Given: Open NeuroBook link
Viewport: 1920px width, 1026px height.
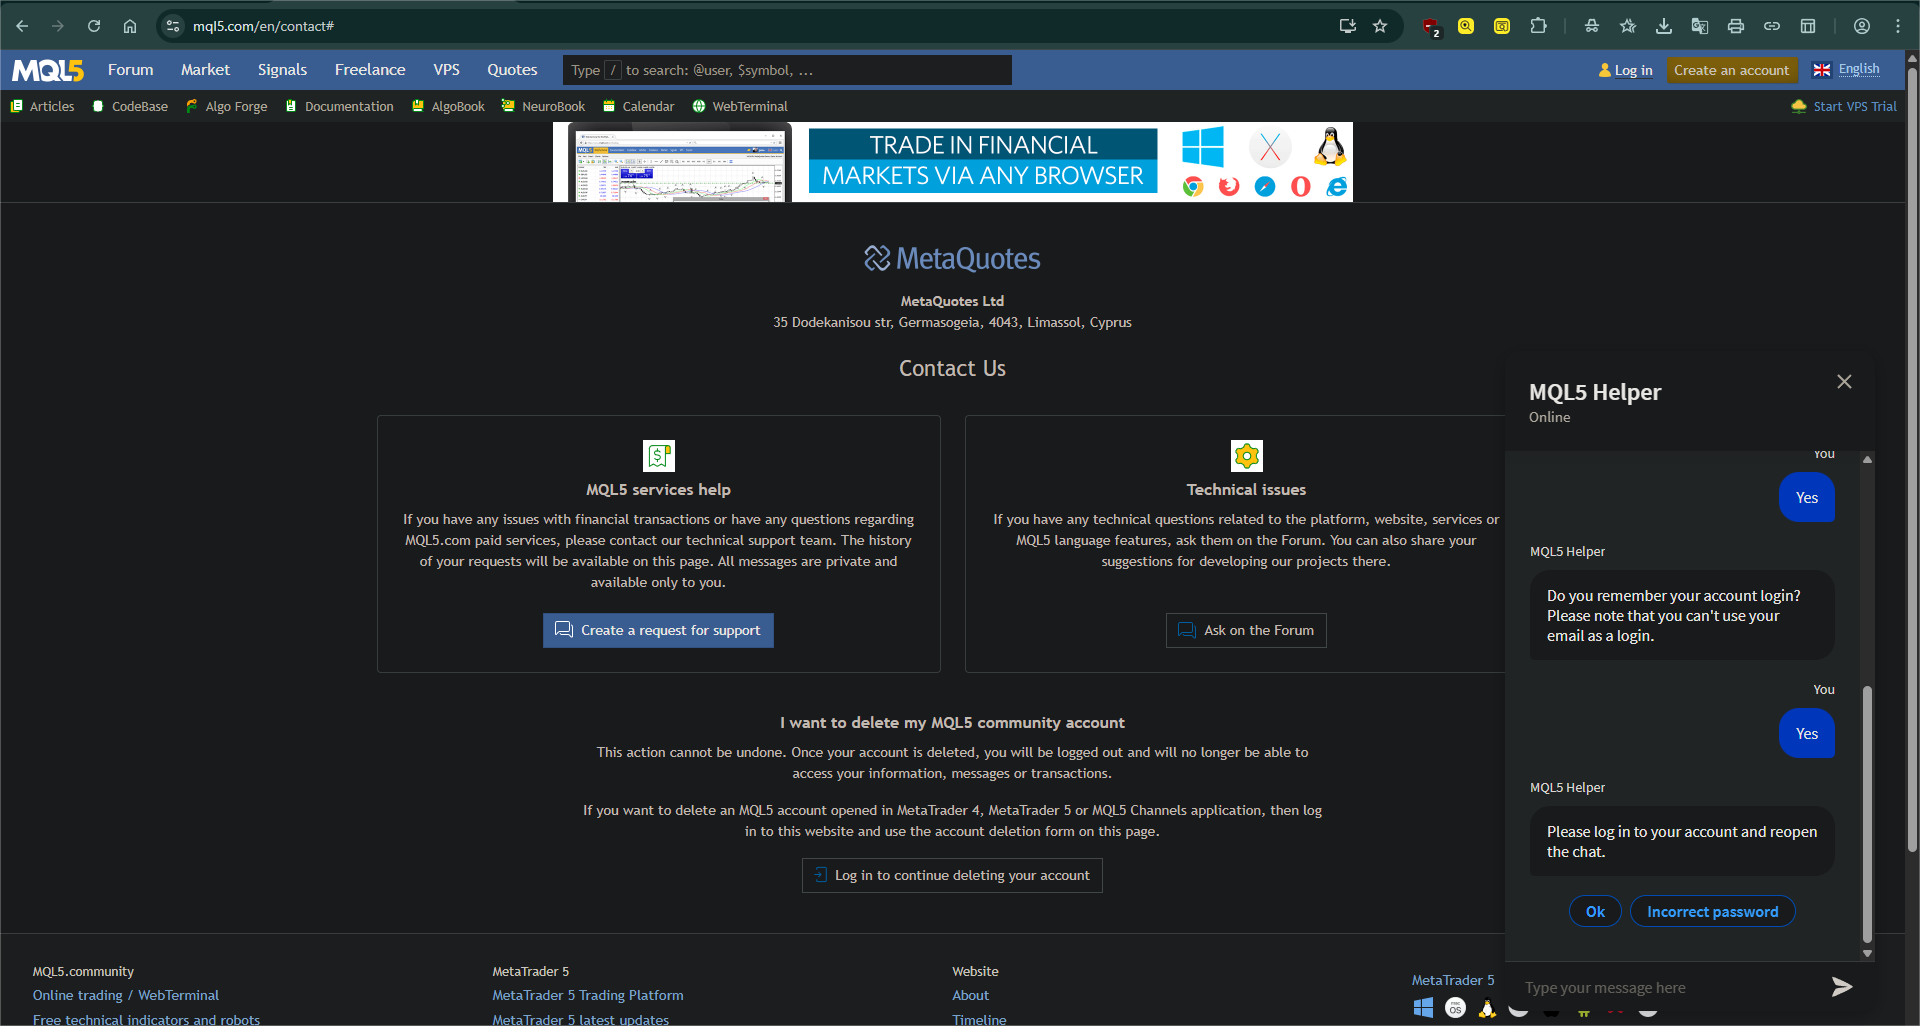Looking at the screenshot, I should click(543, 106).
